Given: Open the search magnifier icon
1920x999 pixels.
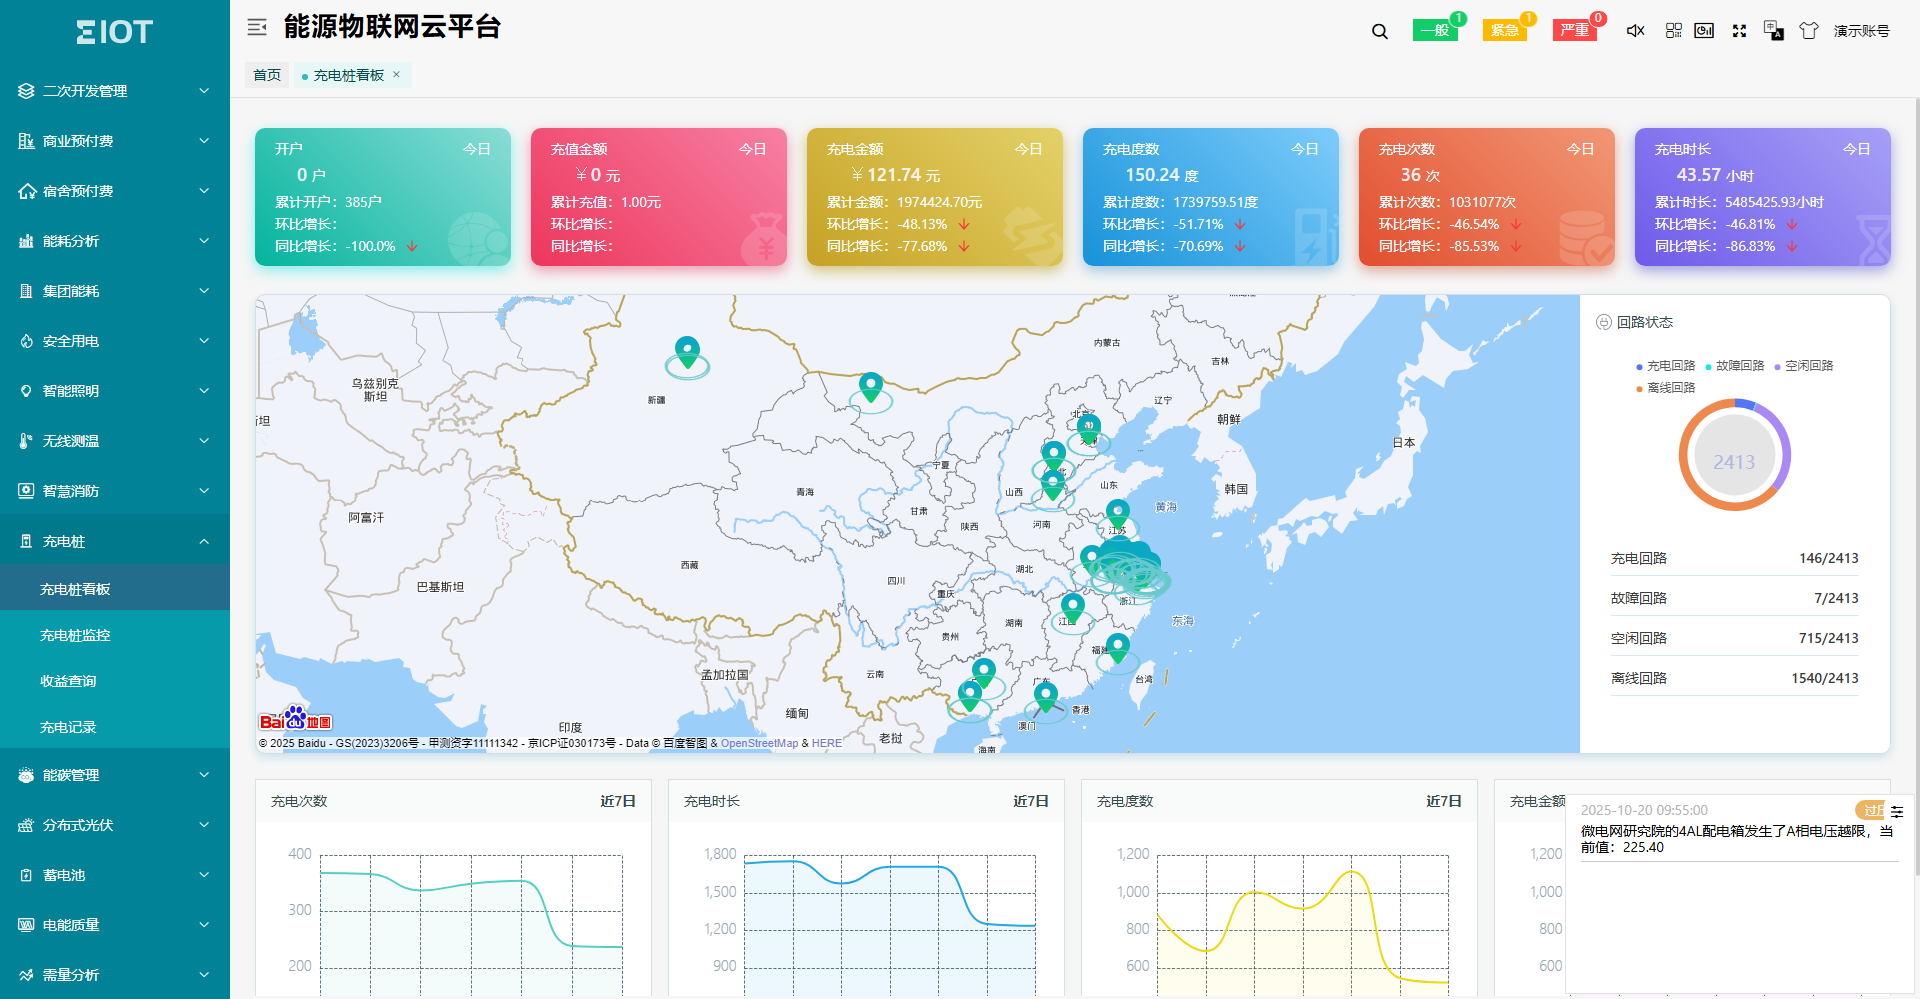Looking at the screenshot, I should [x=1380, y=31].
